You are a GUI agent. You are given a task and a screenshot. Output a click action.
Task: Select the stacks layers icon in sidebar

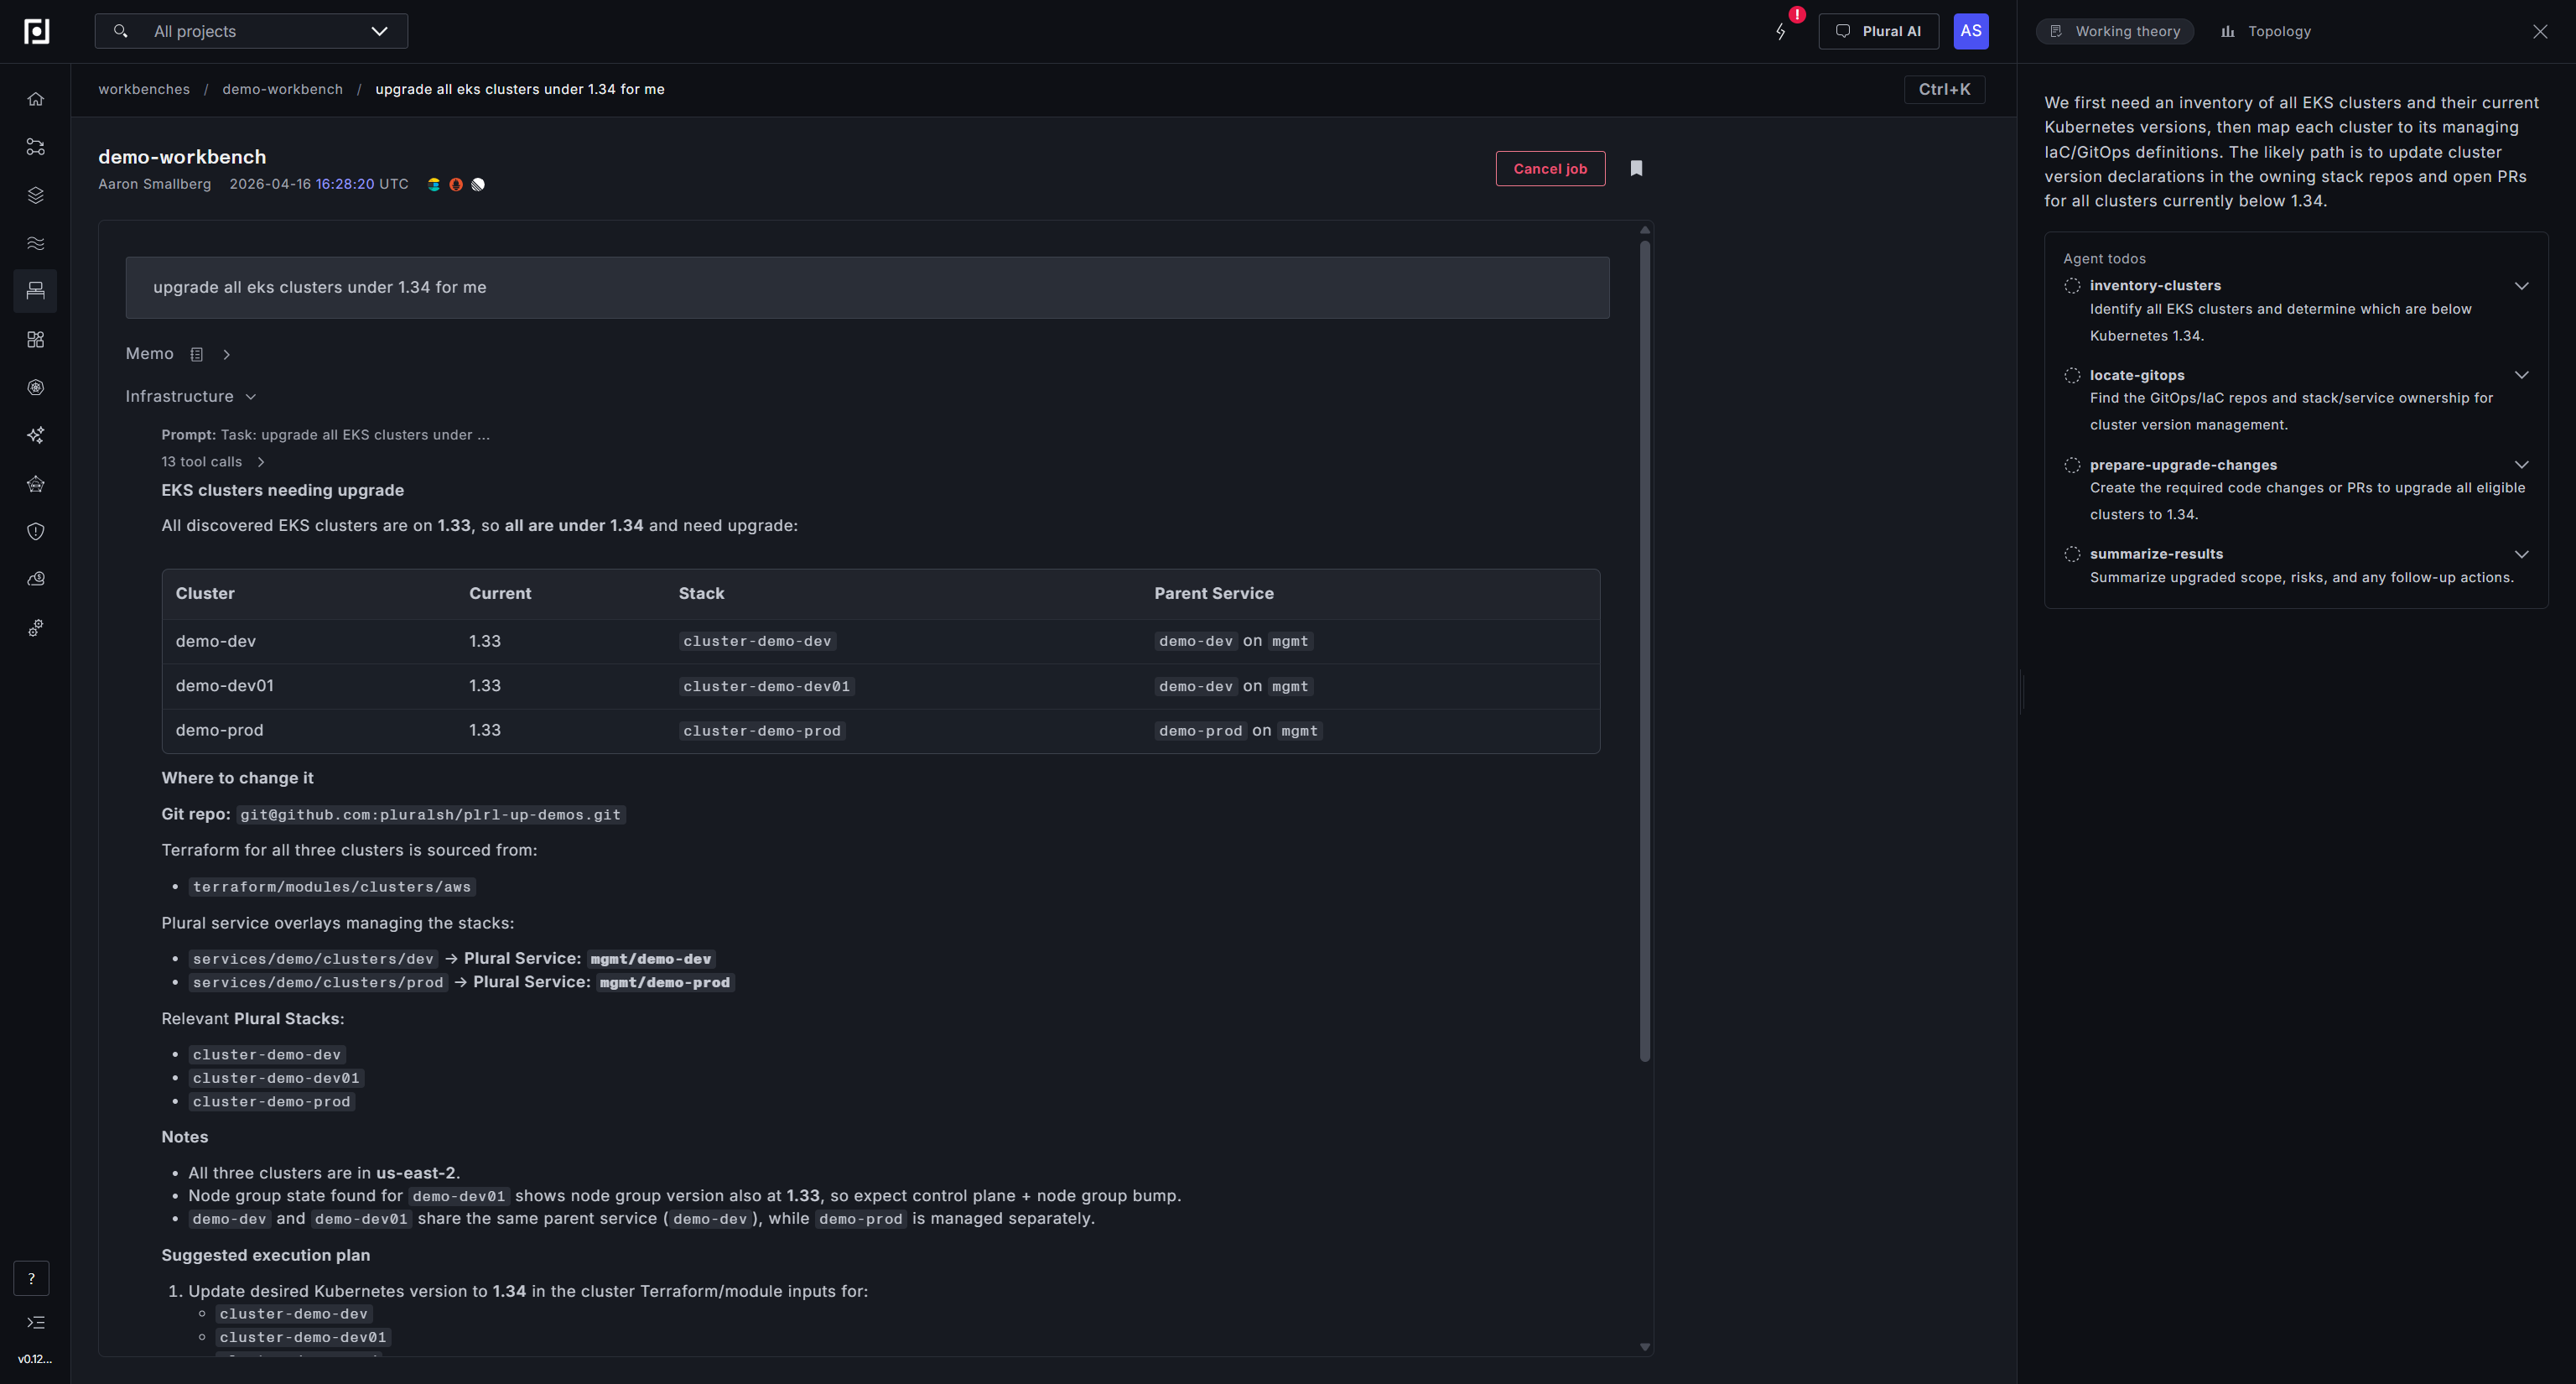coord(36,195)
